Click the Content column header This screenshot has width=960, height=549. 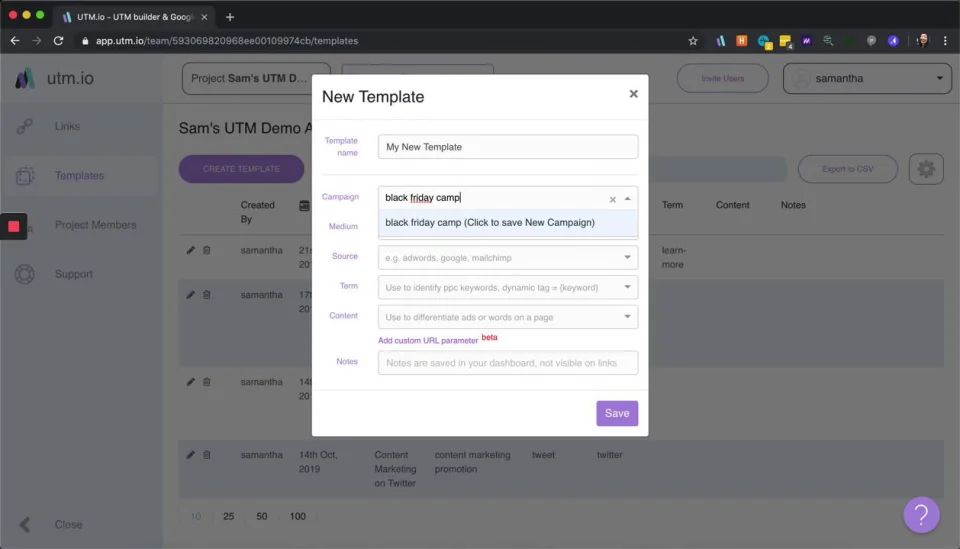pyautogui.click(x=732, y=205)
